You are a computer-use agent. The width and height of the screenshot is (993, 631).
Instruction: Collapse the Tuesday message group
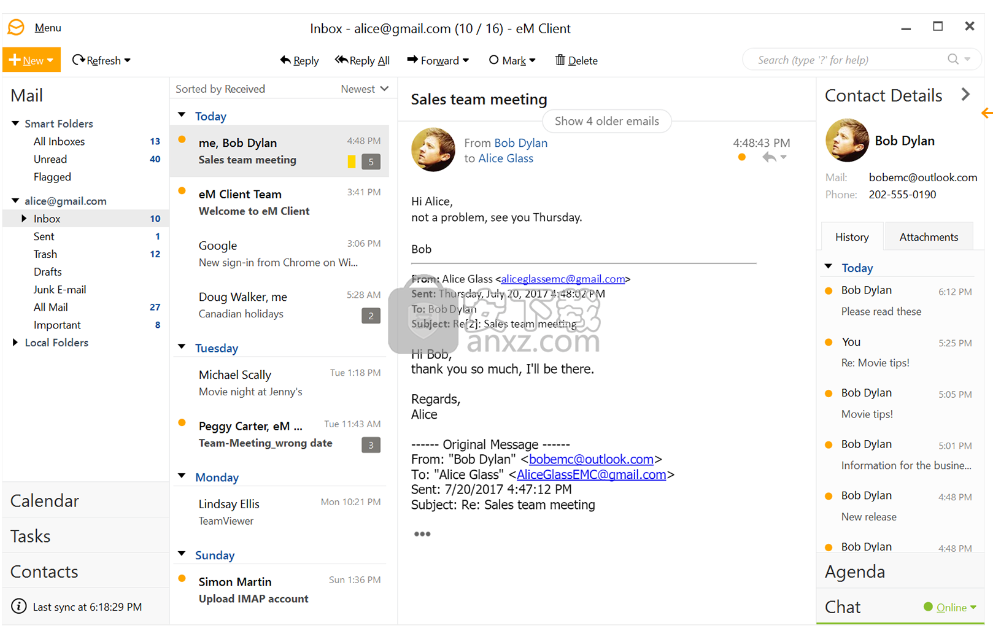point(182,347)
